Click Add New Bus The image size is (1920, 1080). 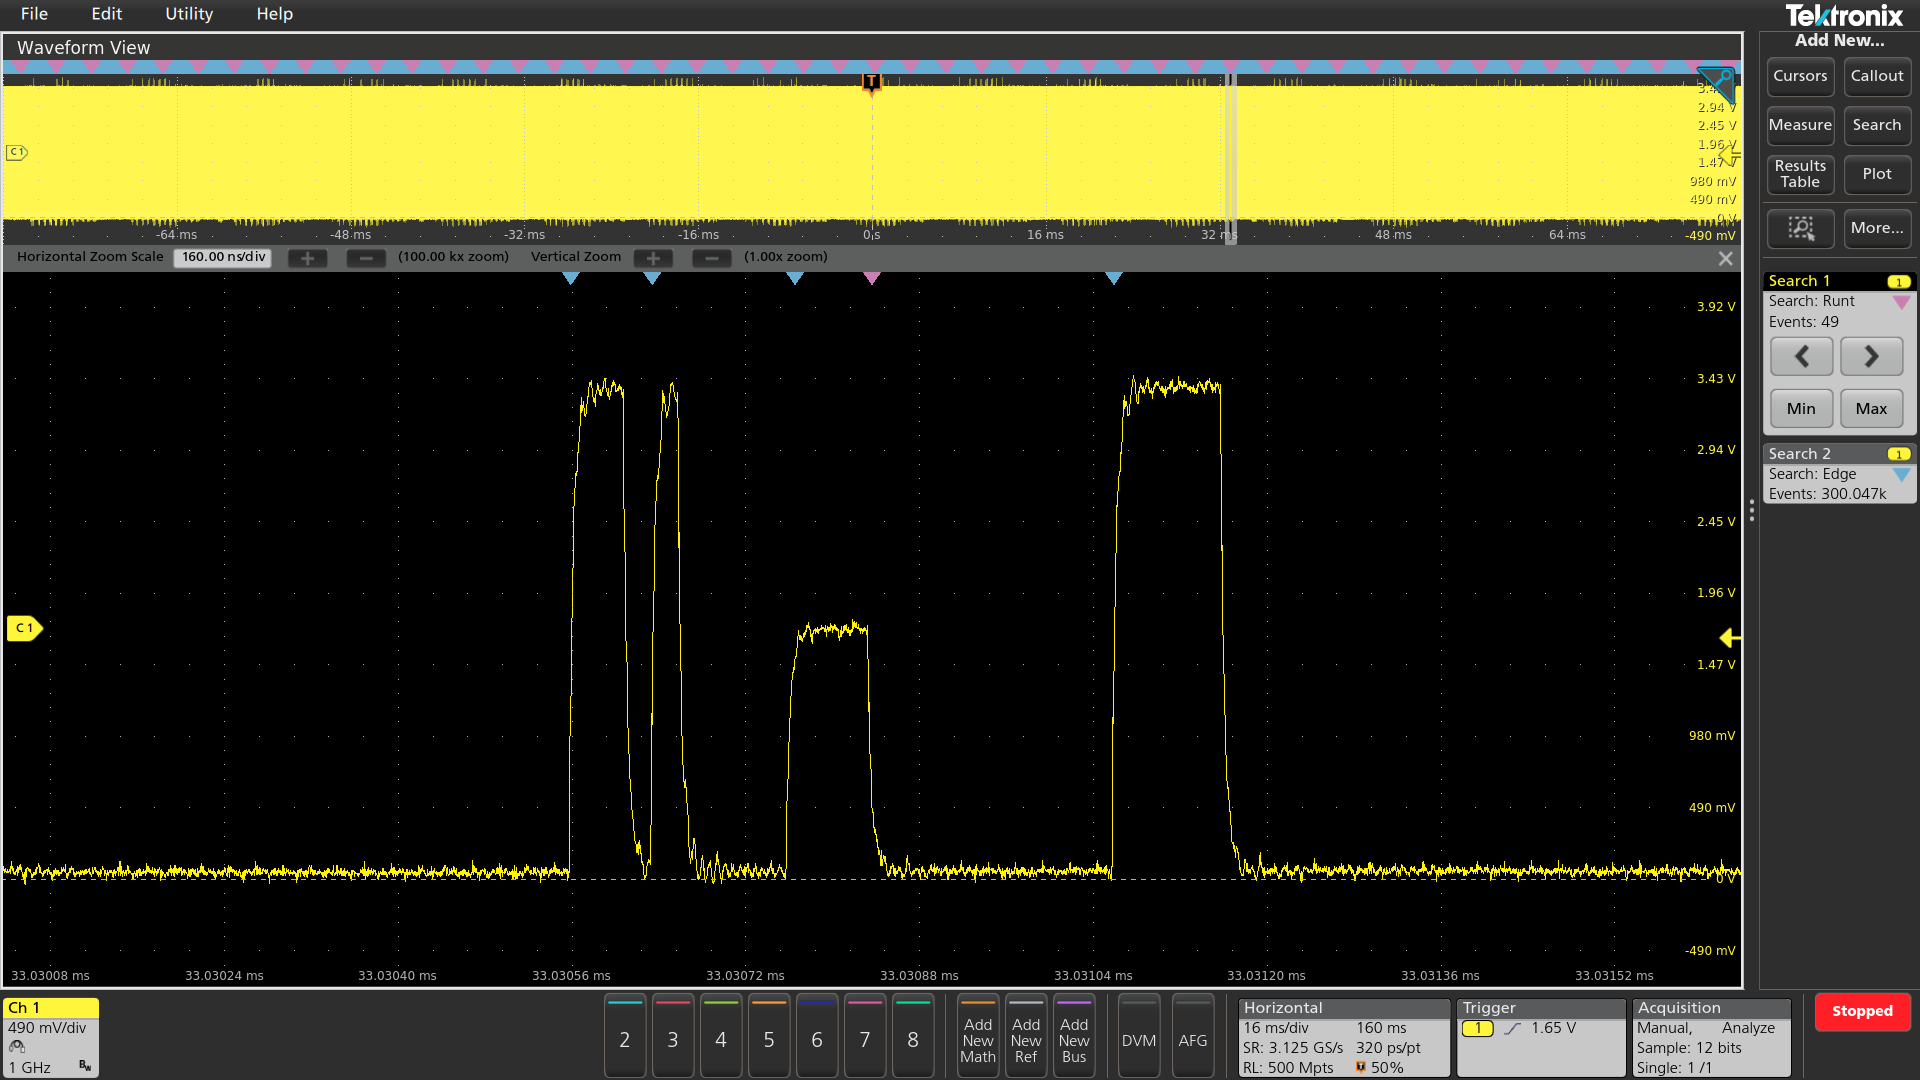tap(1074, 1037)
